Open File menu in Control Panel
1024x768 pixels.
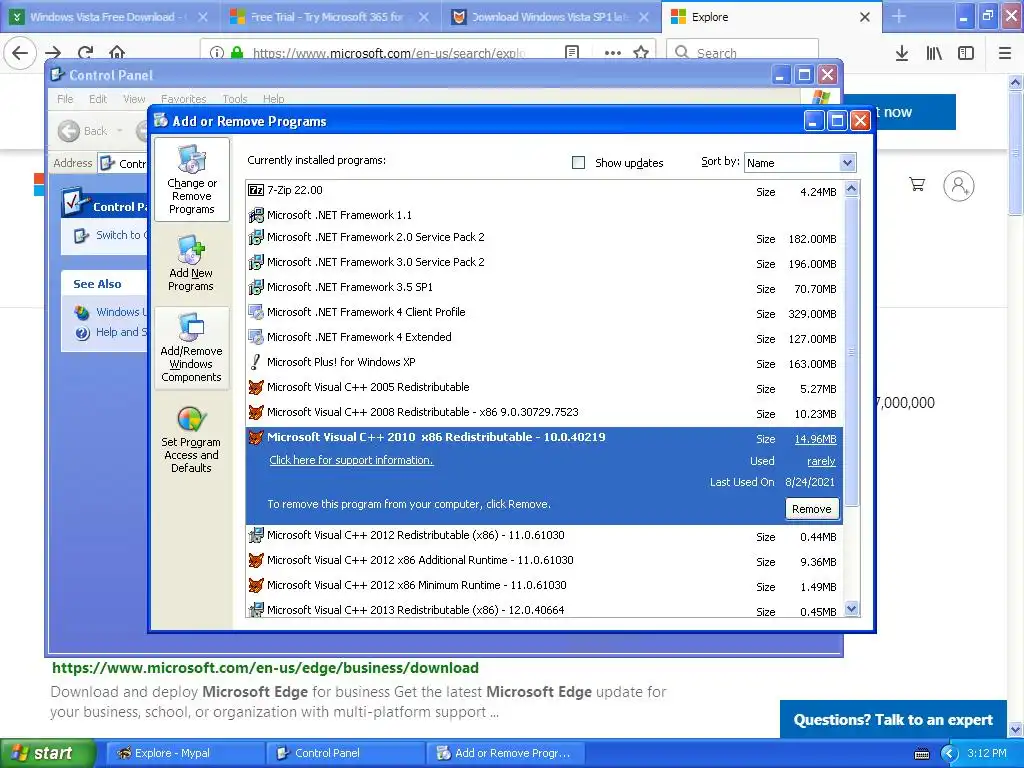pyautogui.click(x=65, y=99)
